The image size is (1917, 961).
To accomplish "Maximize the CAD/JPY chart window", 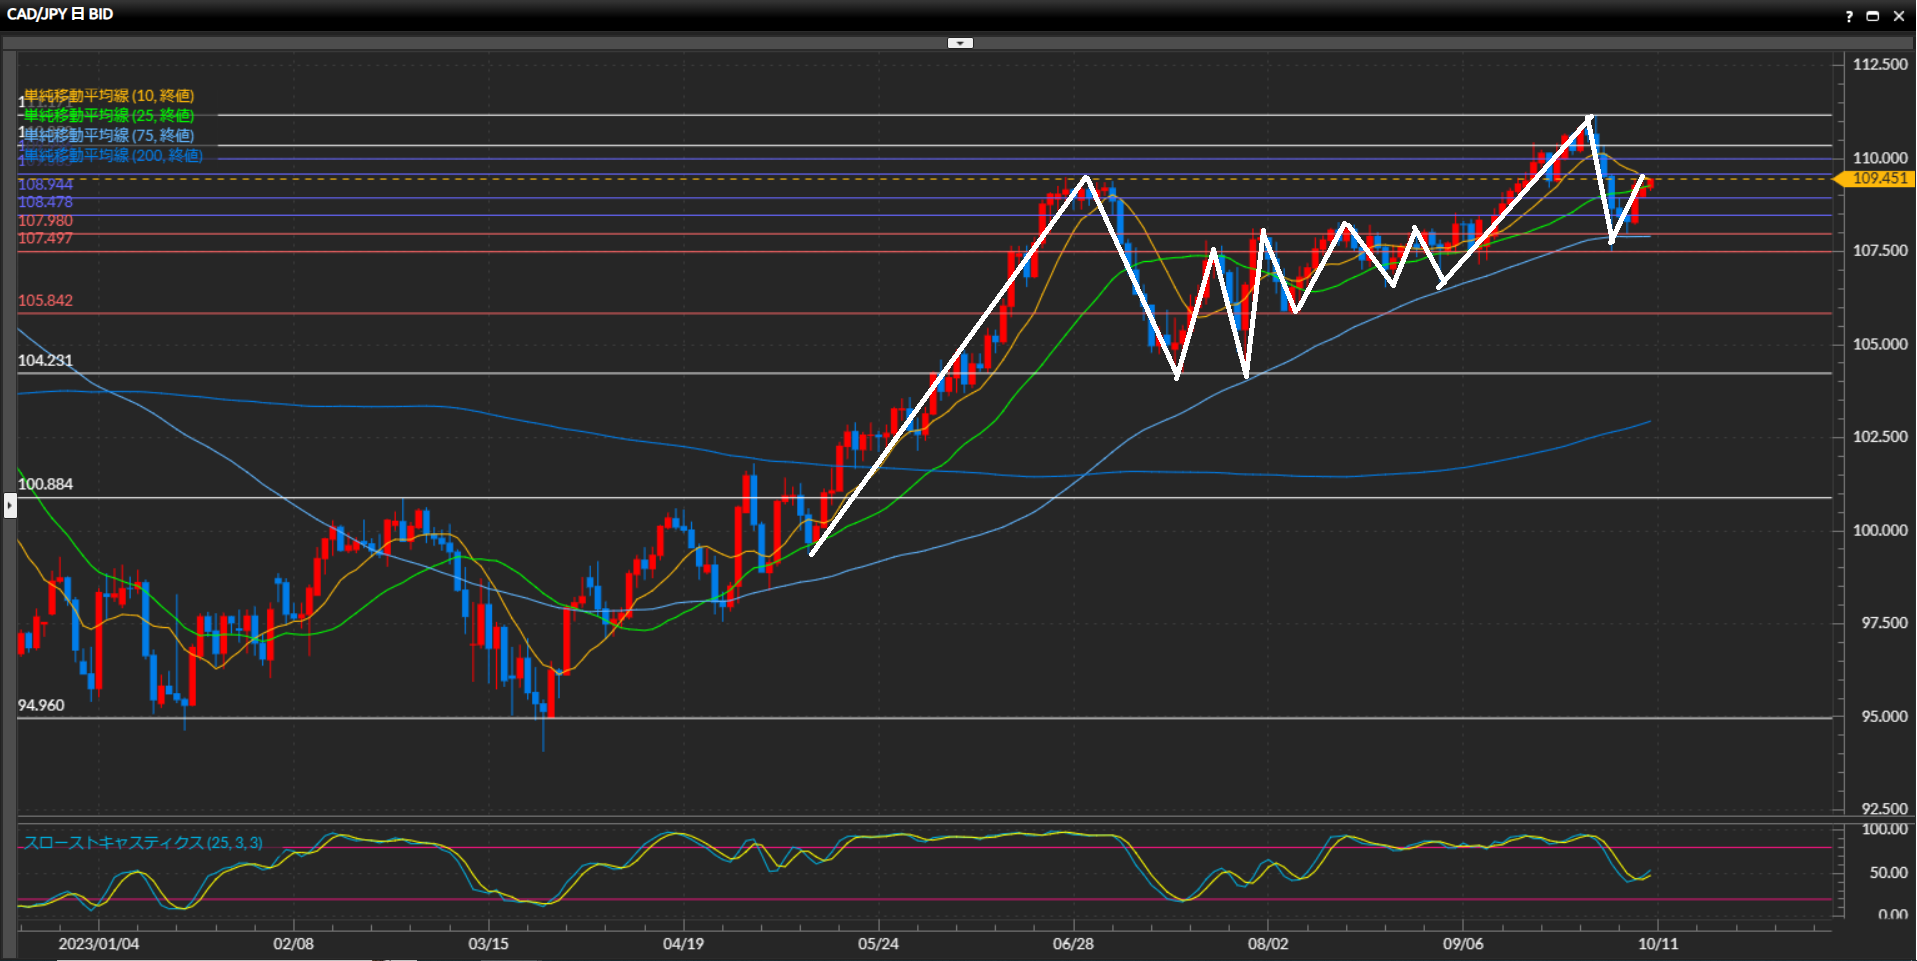I will point(1873,16).
